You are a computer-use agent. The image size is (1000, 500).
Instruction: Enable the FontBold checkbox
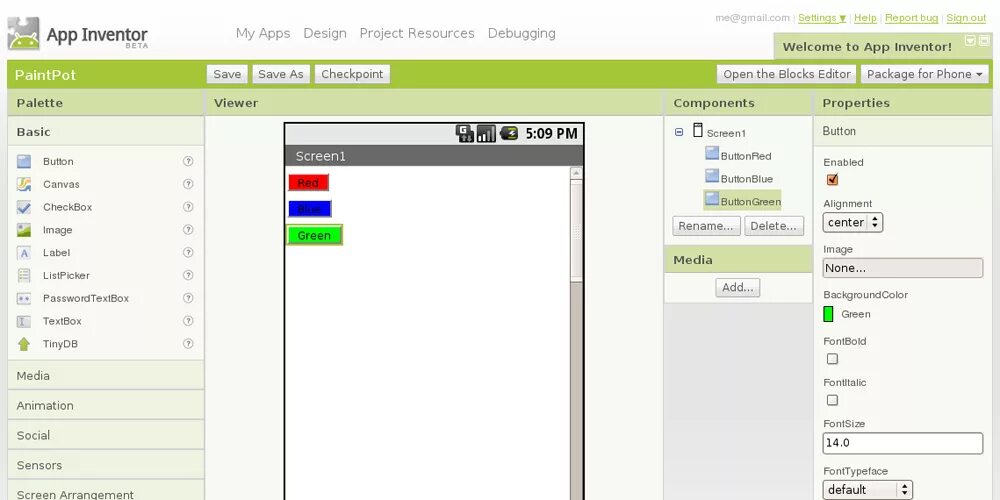[832, 359]
